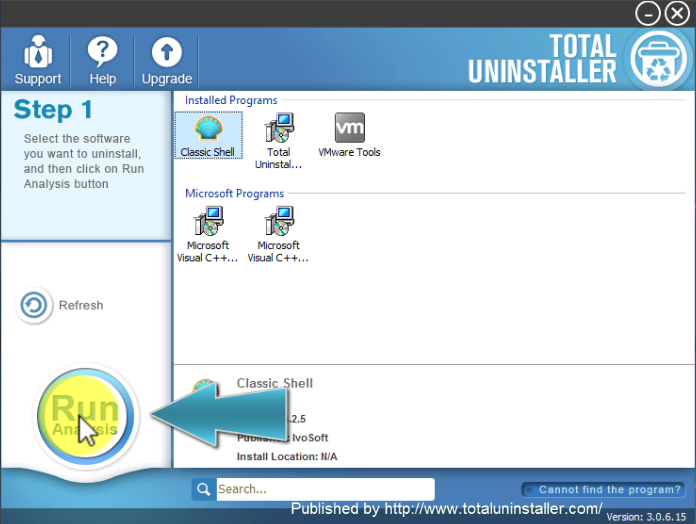
Task: Focus the Search input field
Action: [x=325, y=489]
